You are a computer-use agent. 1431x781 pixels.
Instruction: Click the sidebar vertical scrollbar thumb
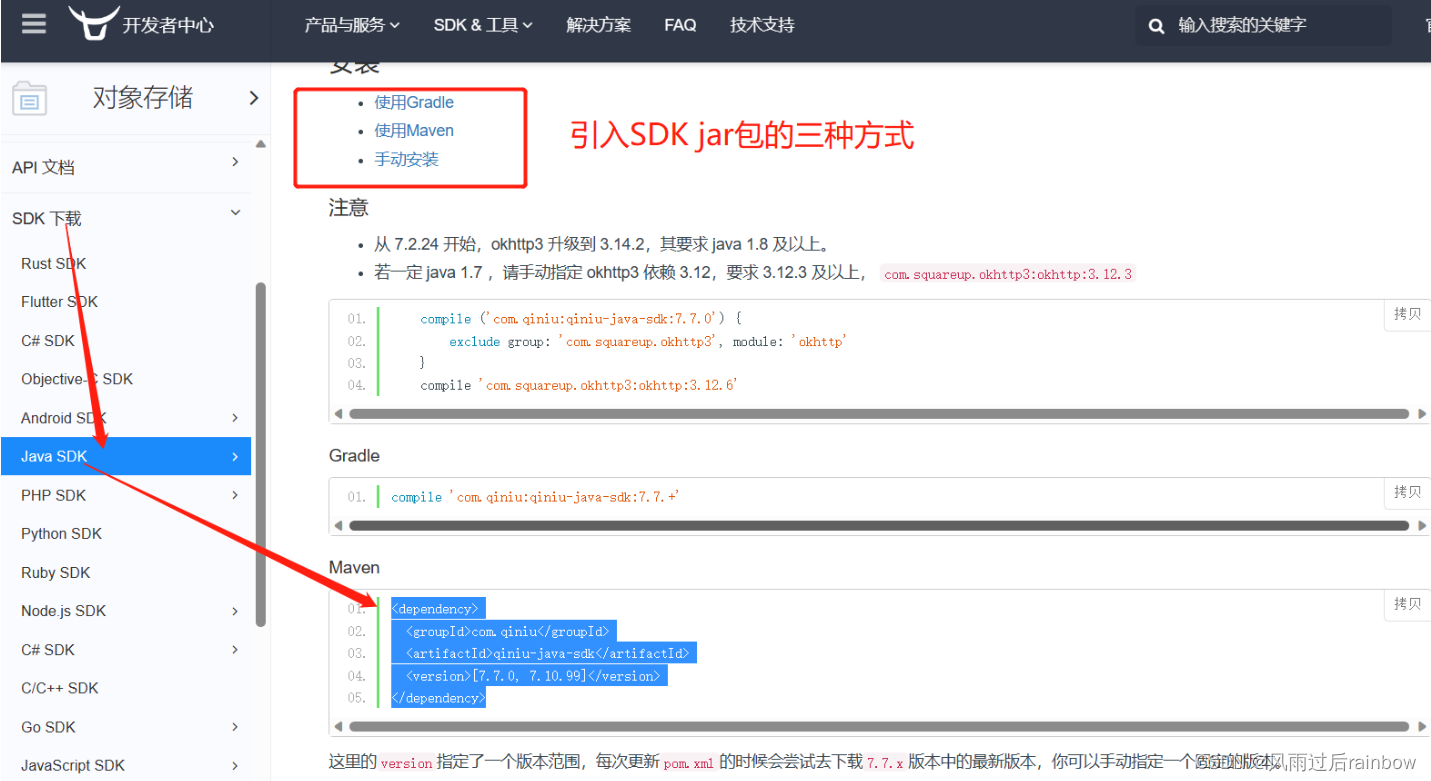[x=261, y=454]
